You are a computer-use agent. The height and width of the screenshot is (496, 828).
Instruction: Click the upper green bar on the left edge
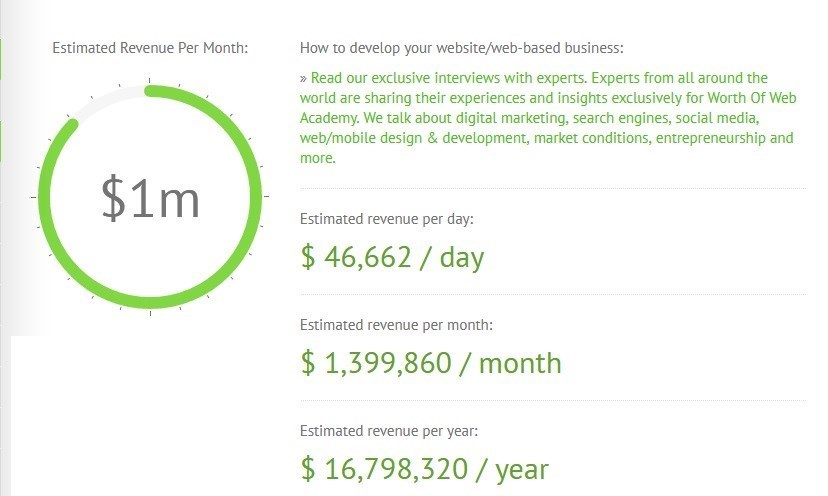point(2,57)
